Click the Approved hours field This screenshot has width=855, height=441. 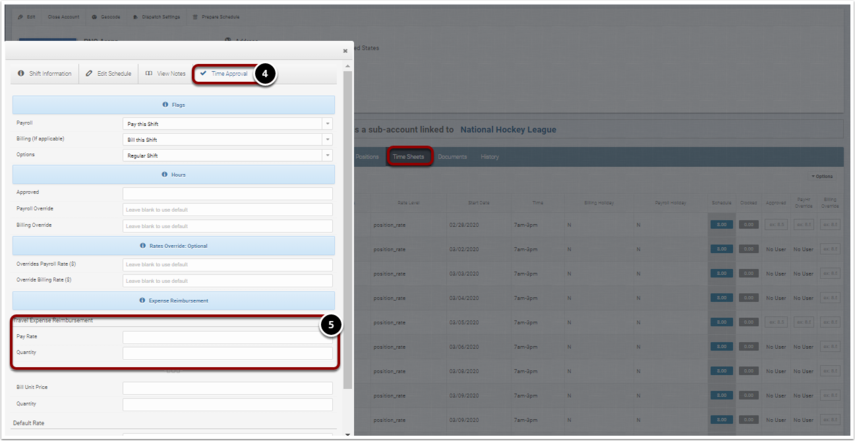click(227, 194)
